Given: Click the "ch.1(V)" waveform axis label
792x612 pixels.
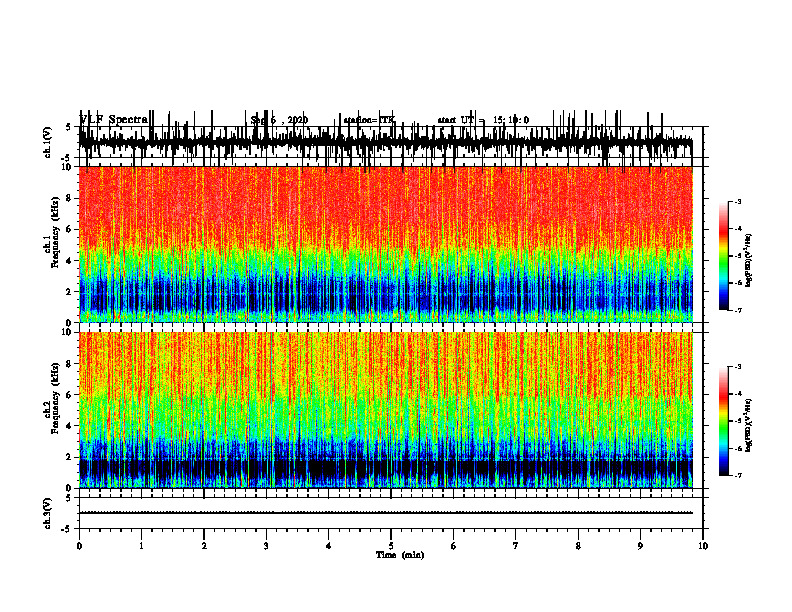Looking at the screenshot, I should pyautogui.click(x=47, y=142).
